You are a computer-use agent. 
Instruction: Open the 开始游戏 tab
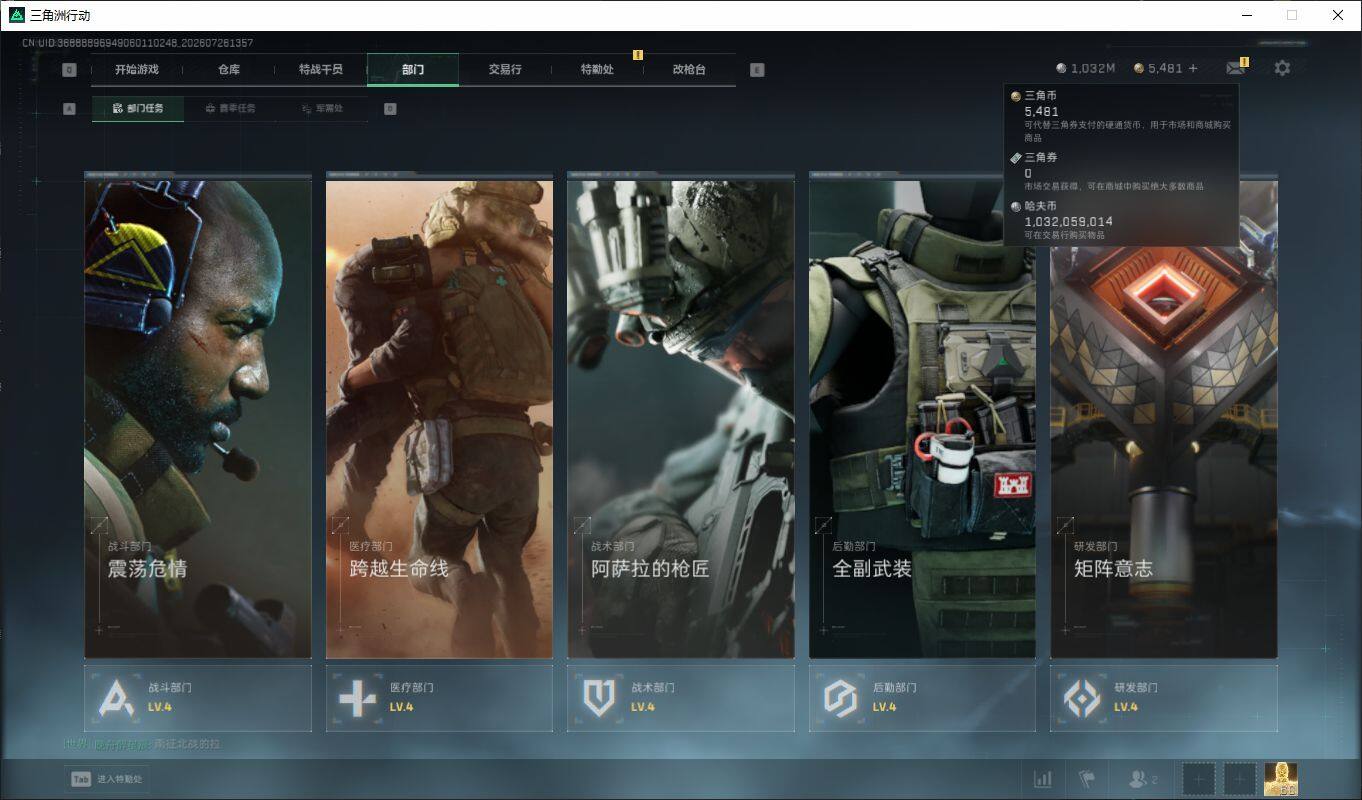[137, 70]
